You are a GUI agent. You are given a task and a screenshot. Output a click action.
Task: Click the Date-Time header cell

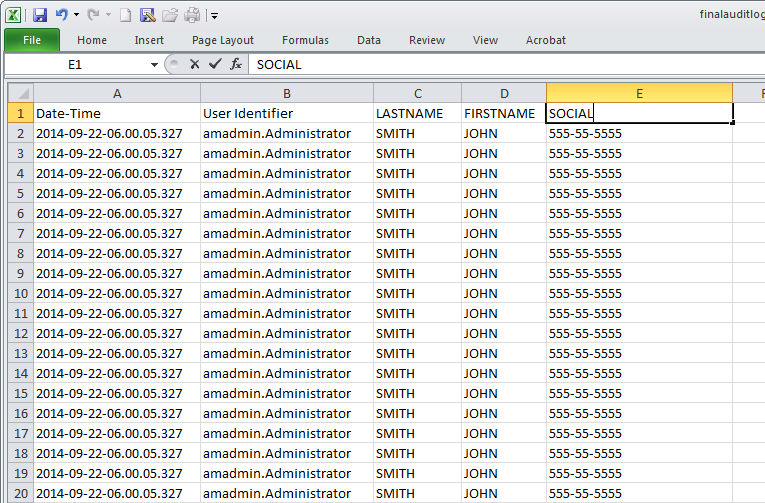pos(117,113)
